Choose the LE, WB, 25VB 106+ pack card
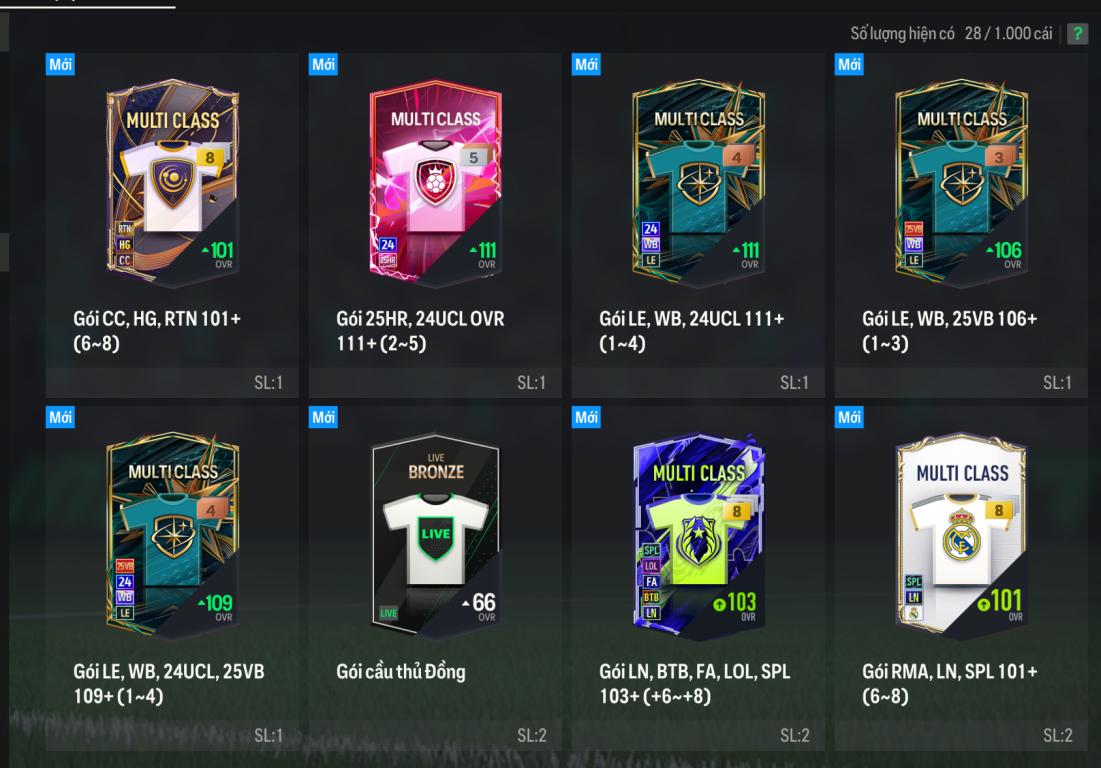This screenshot has height=768, width=1101. pos(961,225)
